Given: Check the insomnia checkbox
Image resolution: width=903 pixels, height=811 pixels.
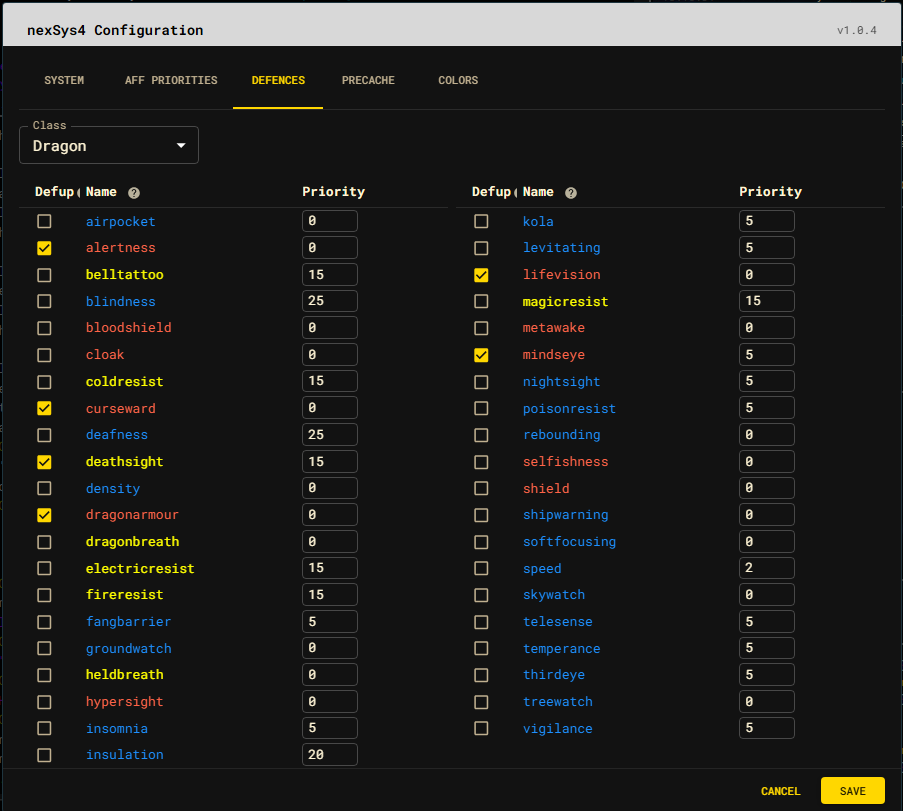Looking at the screenshot, I should click(x=44, y=729).
